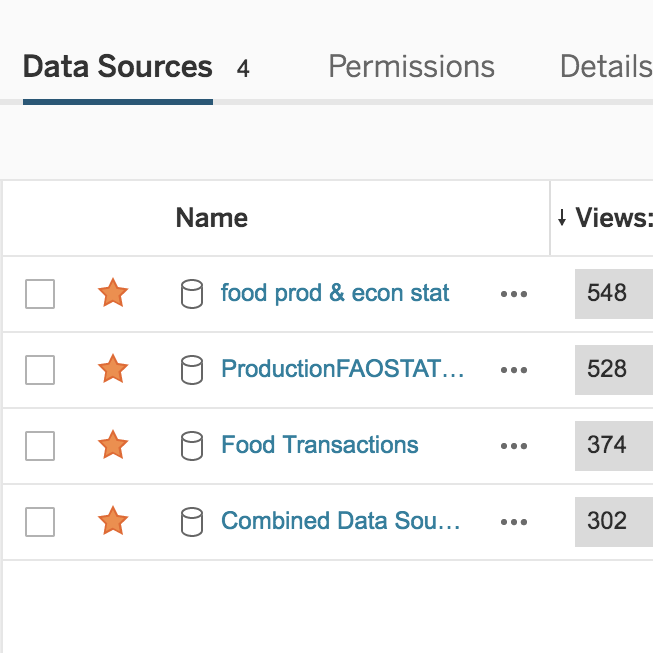Unfavorite the Food Transactions data source star
The height and width of the screenshot is (653, 653).
click(113, 445)
